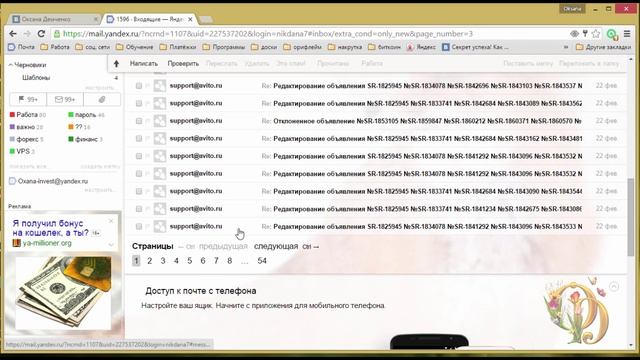Open the пароль label
This screenshot has width=640, height=360.
point(85,115)
